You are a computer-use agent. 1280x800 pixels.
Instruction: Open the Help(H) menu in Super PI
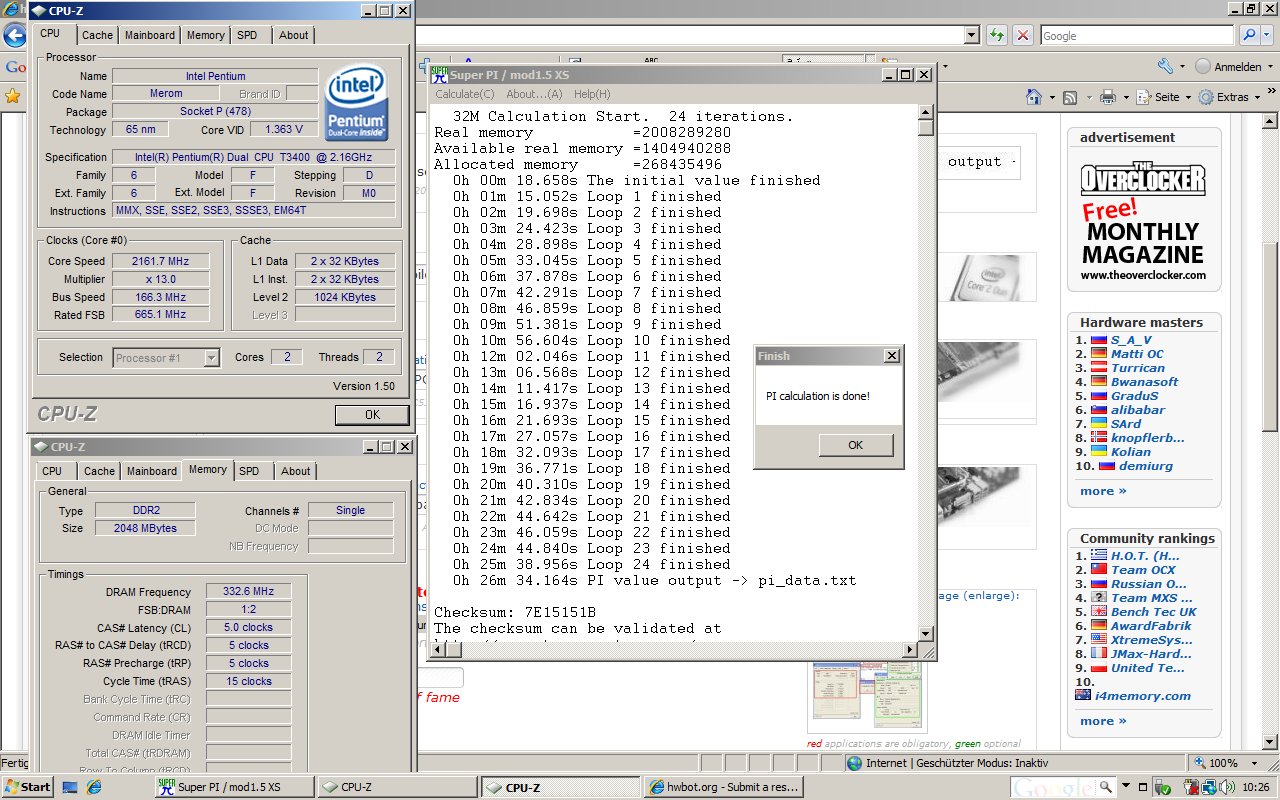click(592, 94)
